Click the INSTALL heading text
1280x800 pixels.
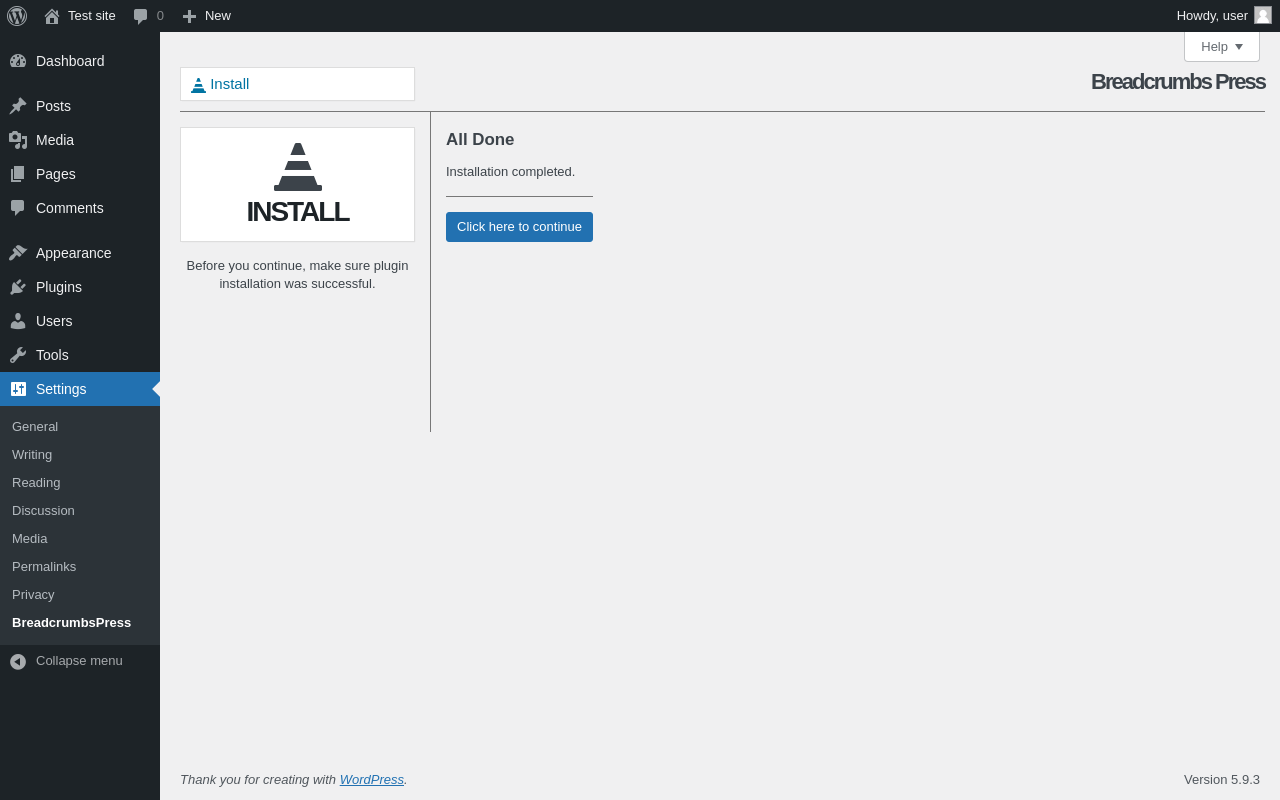click(x=298, y=212)
